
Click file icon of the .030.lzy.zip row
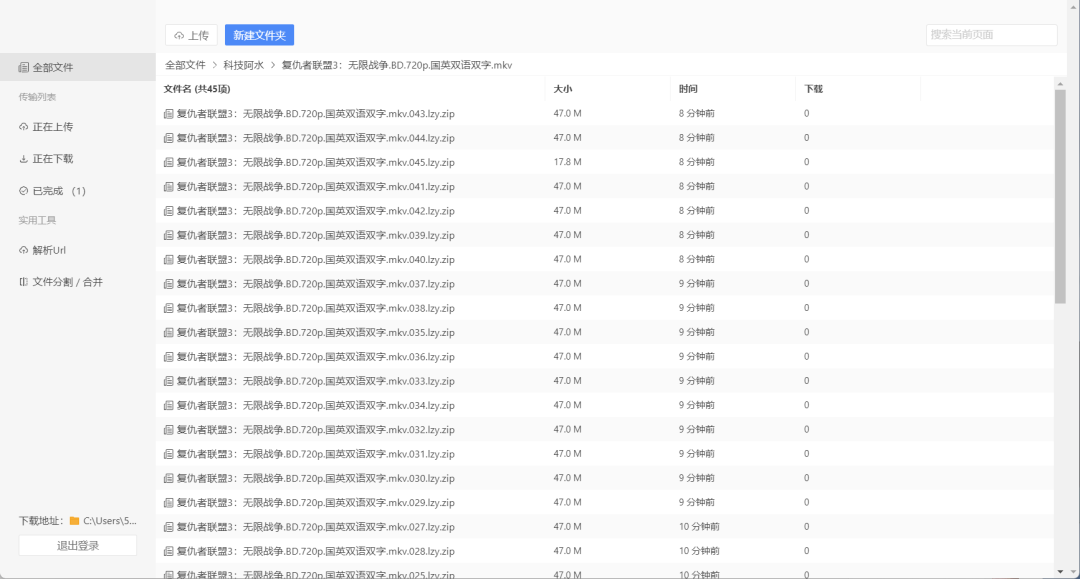[168, 478]
